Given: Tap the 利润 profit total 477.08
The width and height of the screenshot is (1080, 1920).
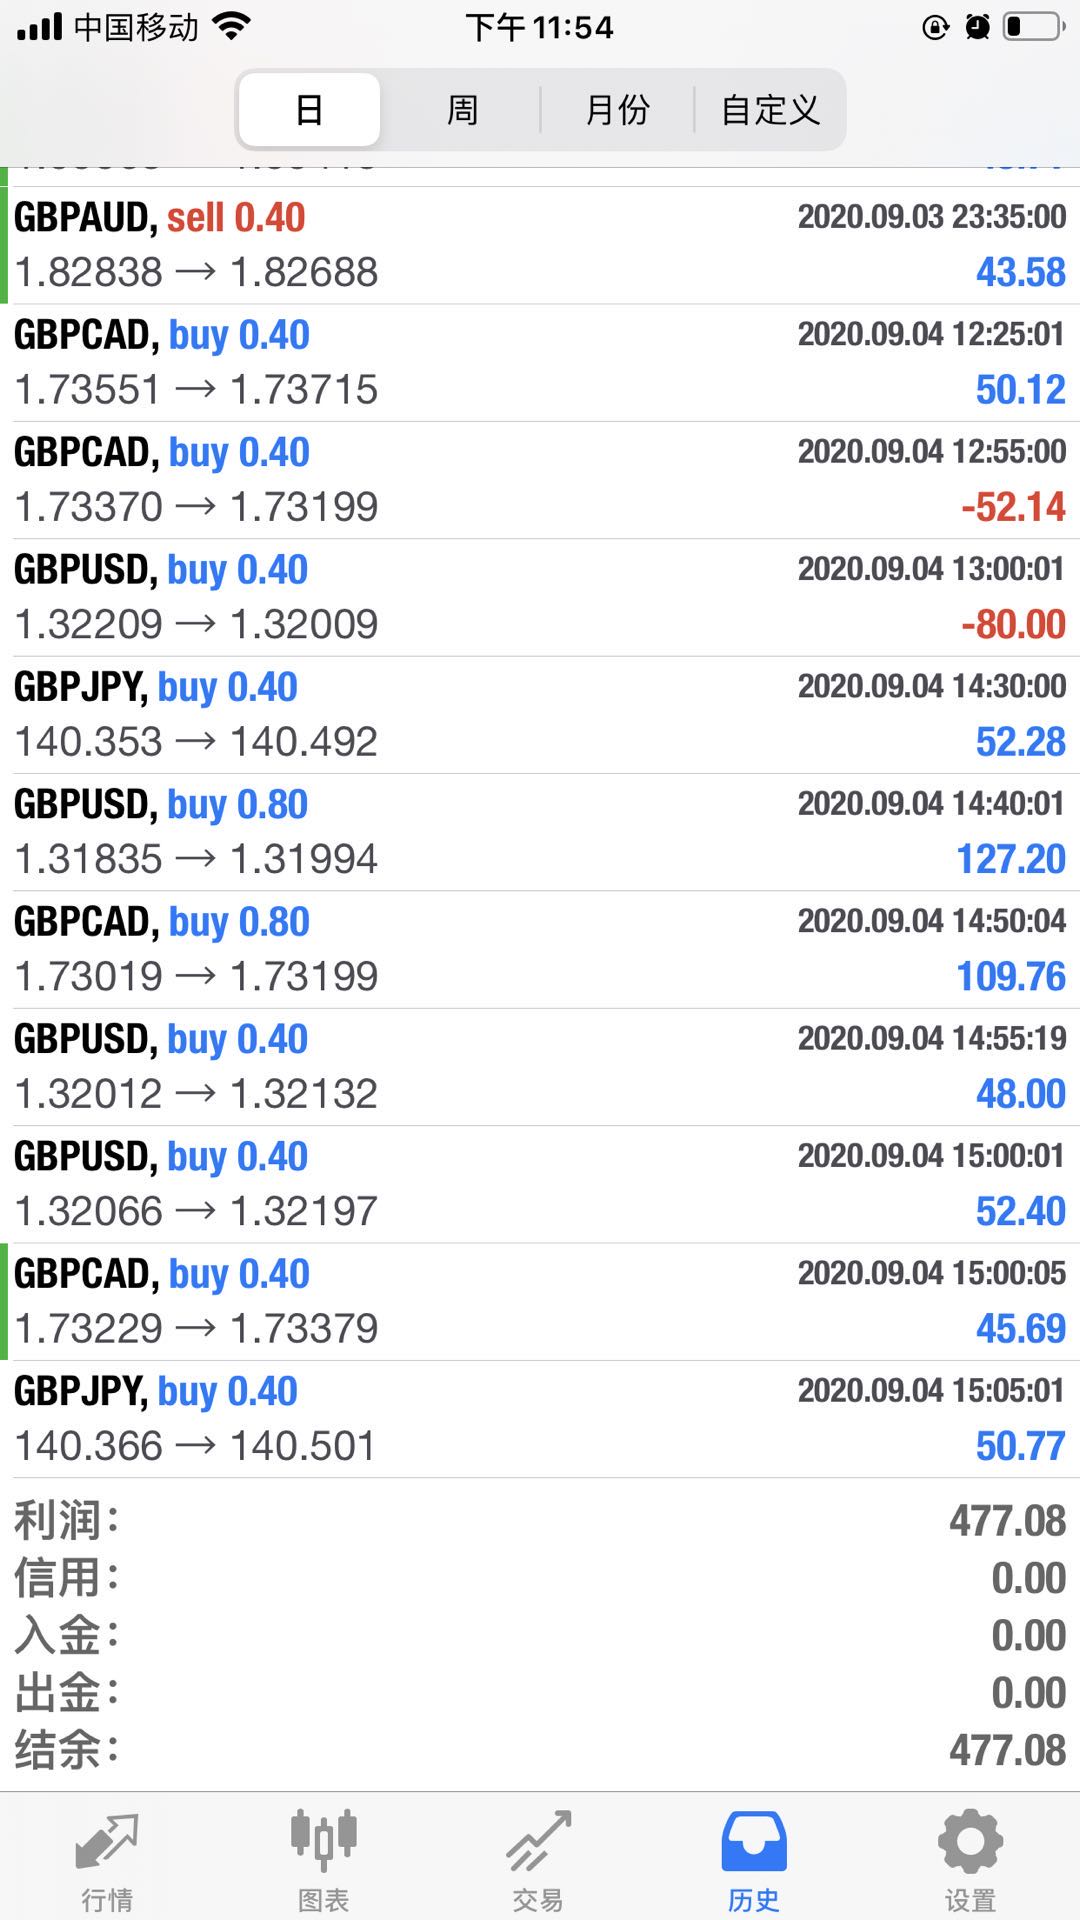Looking at the screenshot, I should coord(1007,1521).
